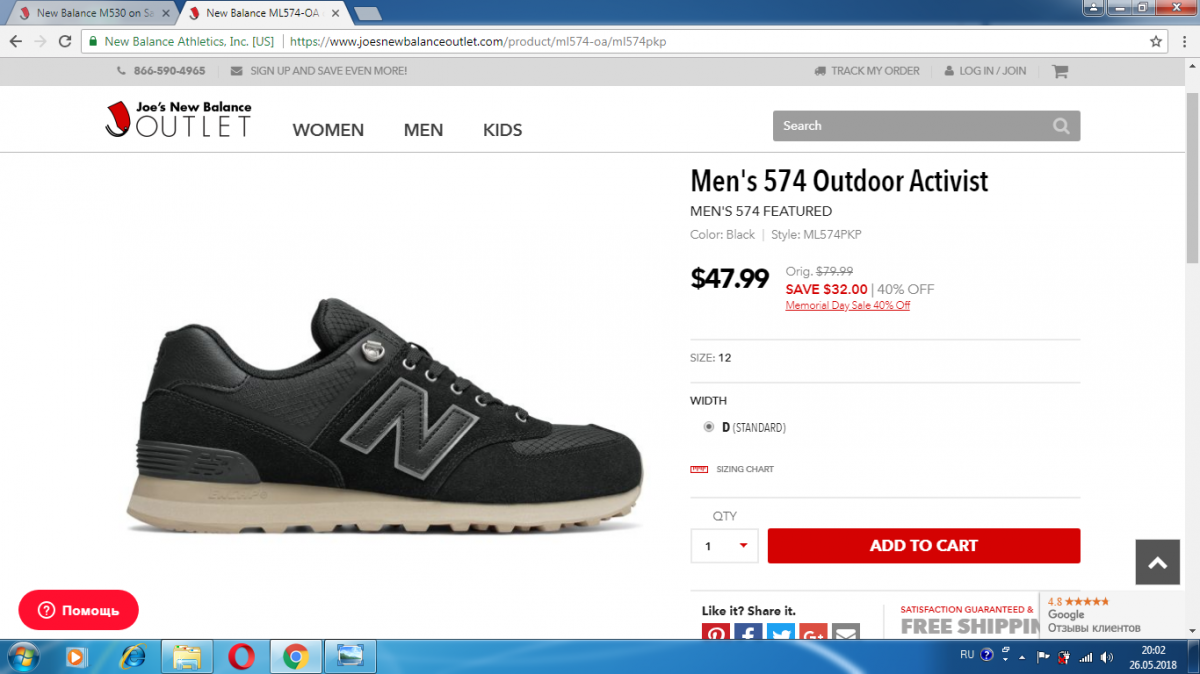The width and height of the screenshot is (1200, 674).
Task: Reload page with refresh icon
Action: pos(65,42)
